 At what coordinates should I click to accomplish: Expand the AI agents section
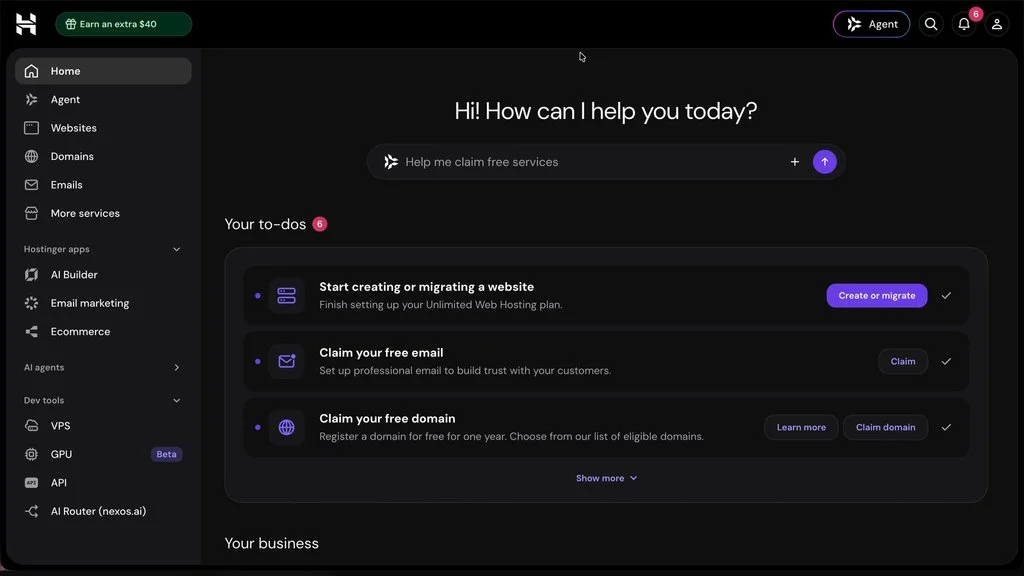pos(176,368)
